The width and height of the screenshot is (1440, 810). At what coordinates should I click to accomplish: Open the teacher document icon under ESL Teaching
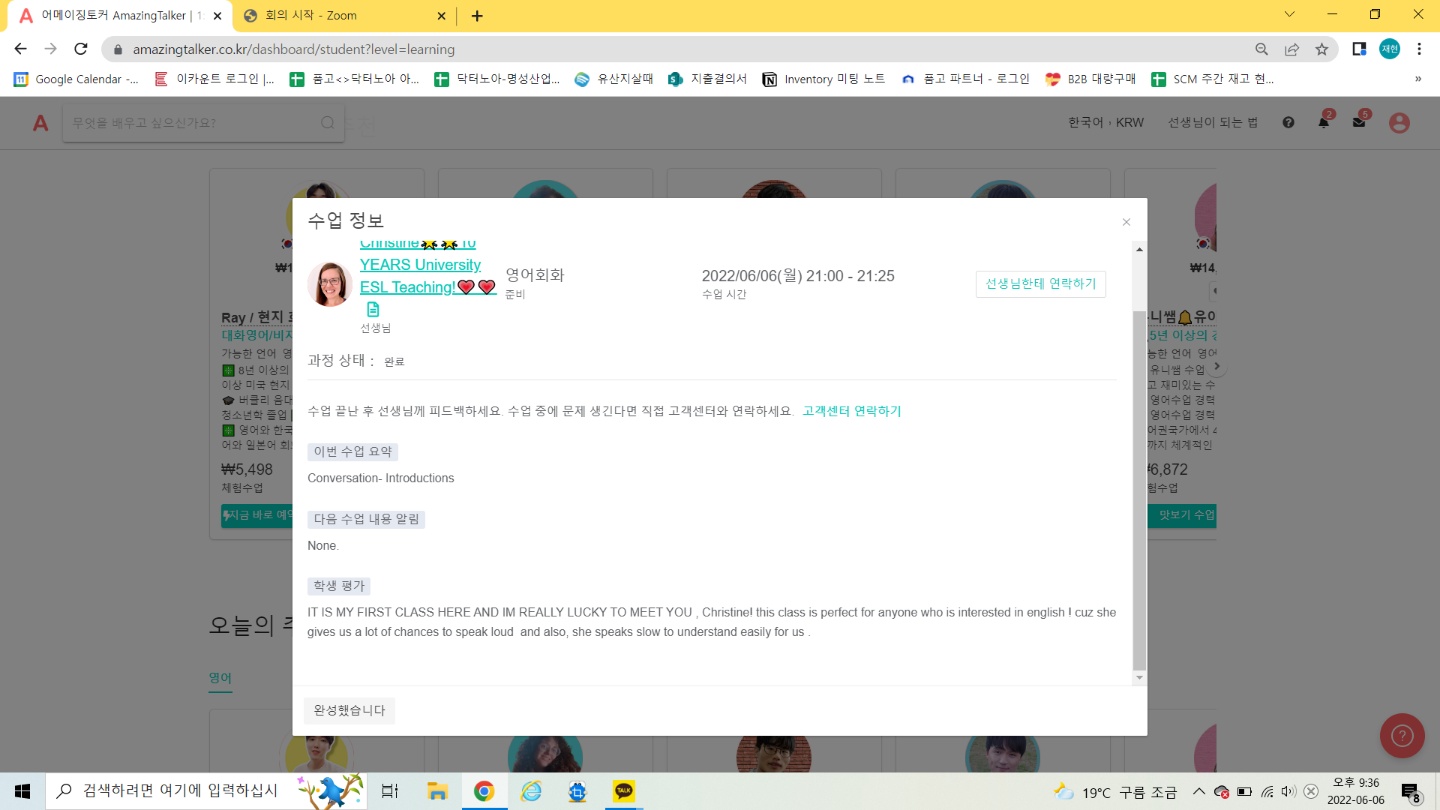click(x=373, y=309)
